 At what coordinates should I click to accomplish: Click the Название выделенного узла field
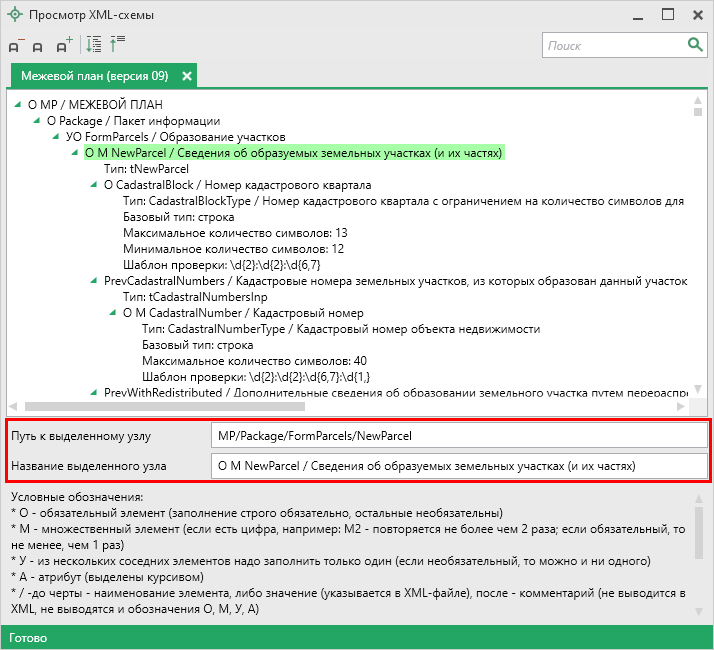pyautogui.click(x=457, y=465)
